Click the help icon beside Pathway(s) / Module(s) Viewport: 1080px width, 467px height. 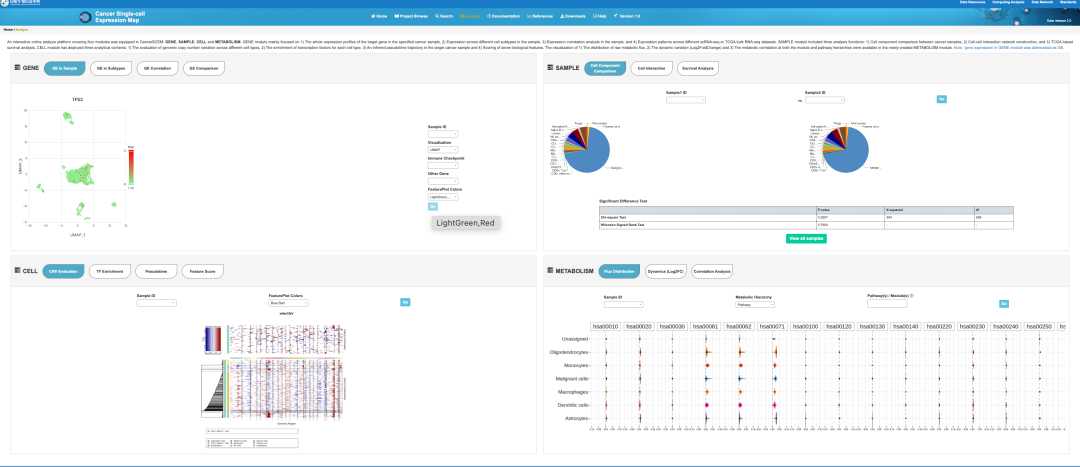click(x=912, y=295)
